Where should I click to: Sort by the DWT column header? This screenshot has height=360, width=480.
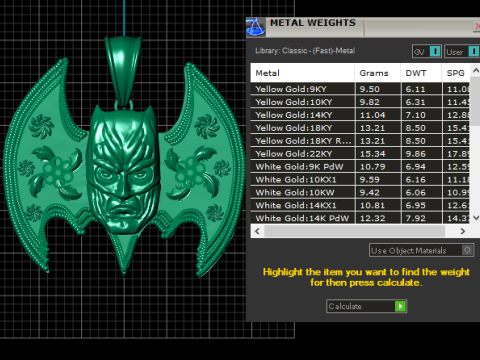[x=421, y=73]
